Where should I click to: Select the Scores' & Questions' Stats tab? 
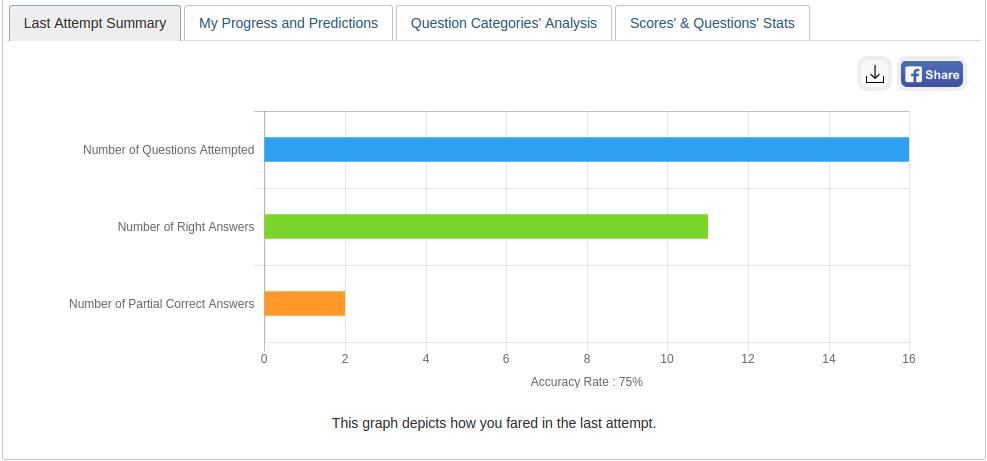(x=712, y=23)
